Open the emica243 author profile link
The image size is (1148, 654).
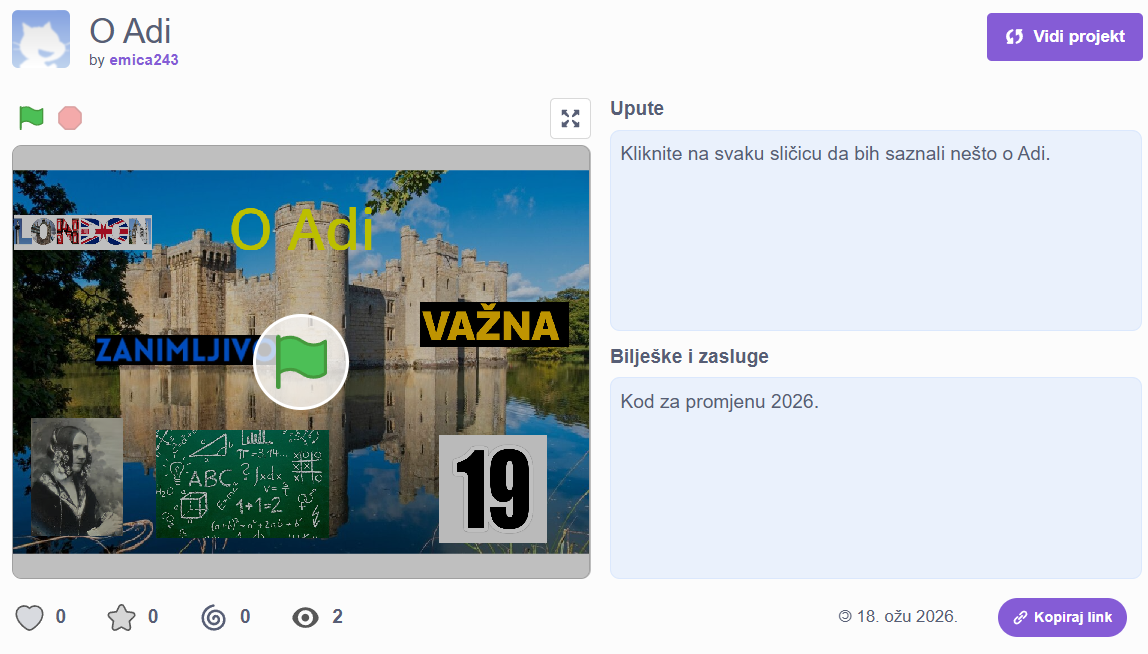tap(144, 60)
